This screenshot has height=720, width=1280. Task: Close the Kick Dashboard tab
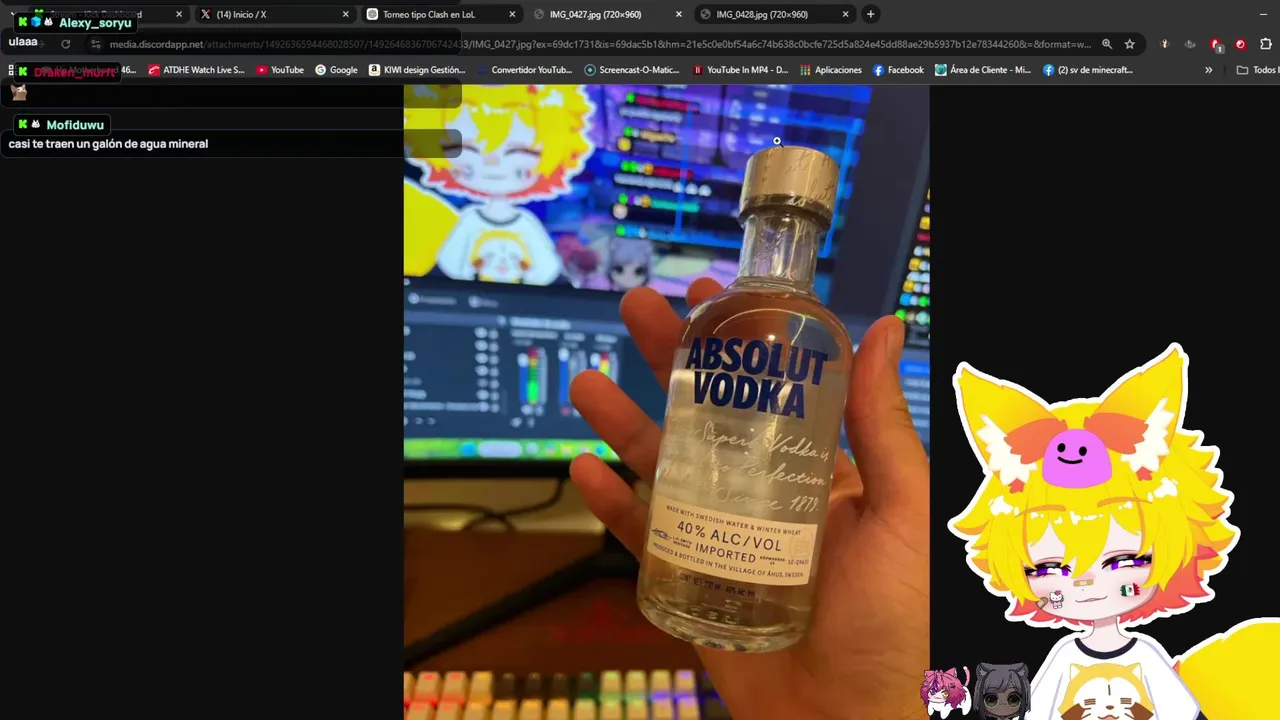179,14
